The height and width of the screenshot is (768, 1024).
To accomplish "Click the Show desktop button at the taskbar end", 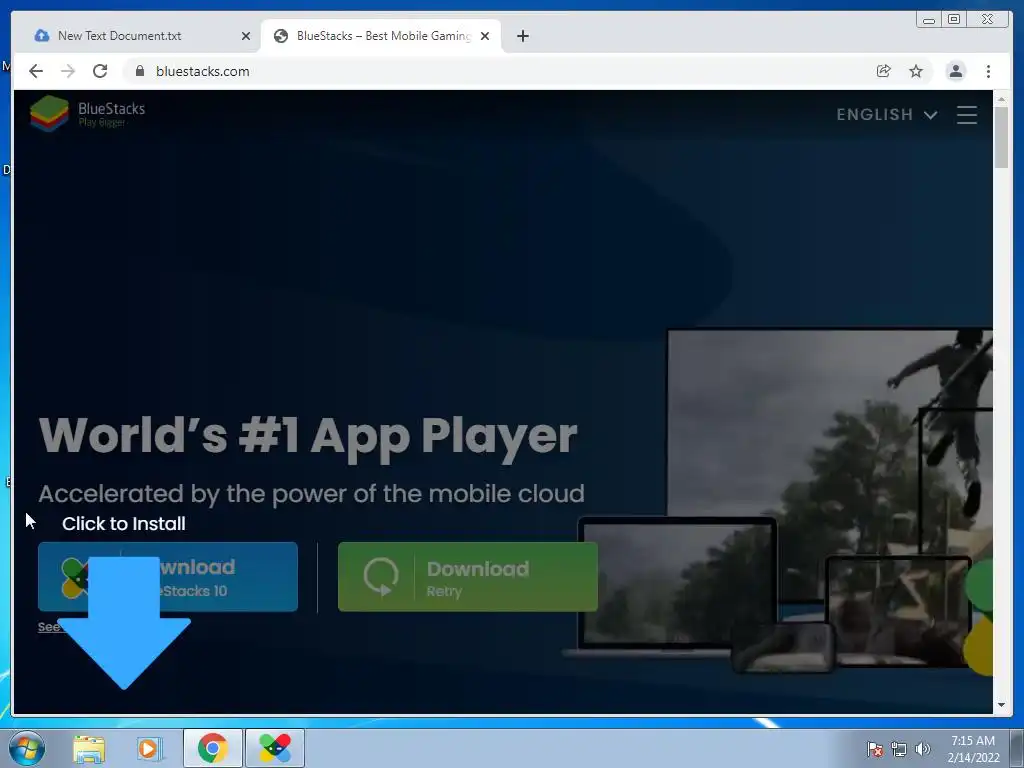I will click(x=1017, y=748).
